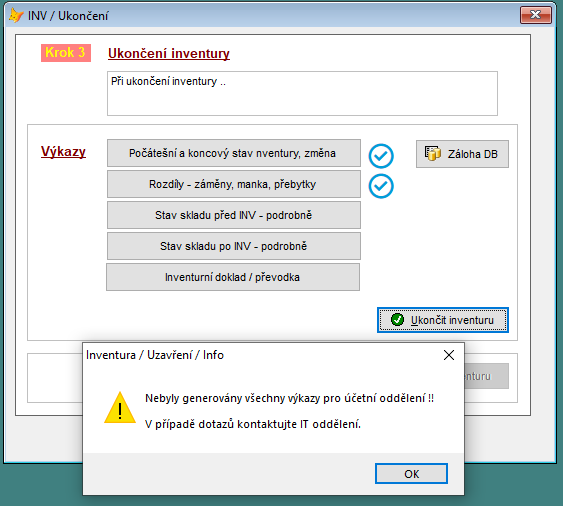This screenshot has height=506, width=563.
Task: Open Stav skladu před INV - podrobně
Action: pyautogui.click(x=234, y=215)
